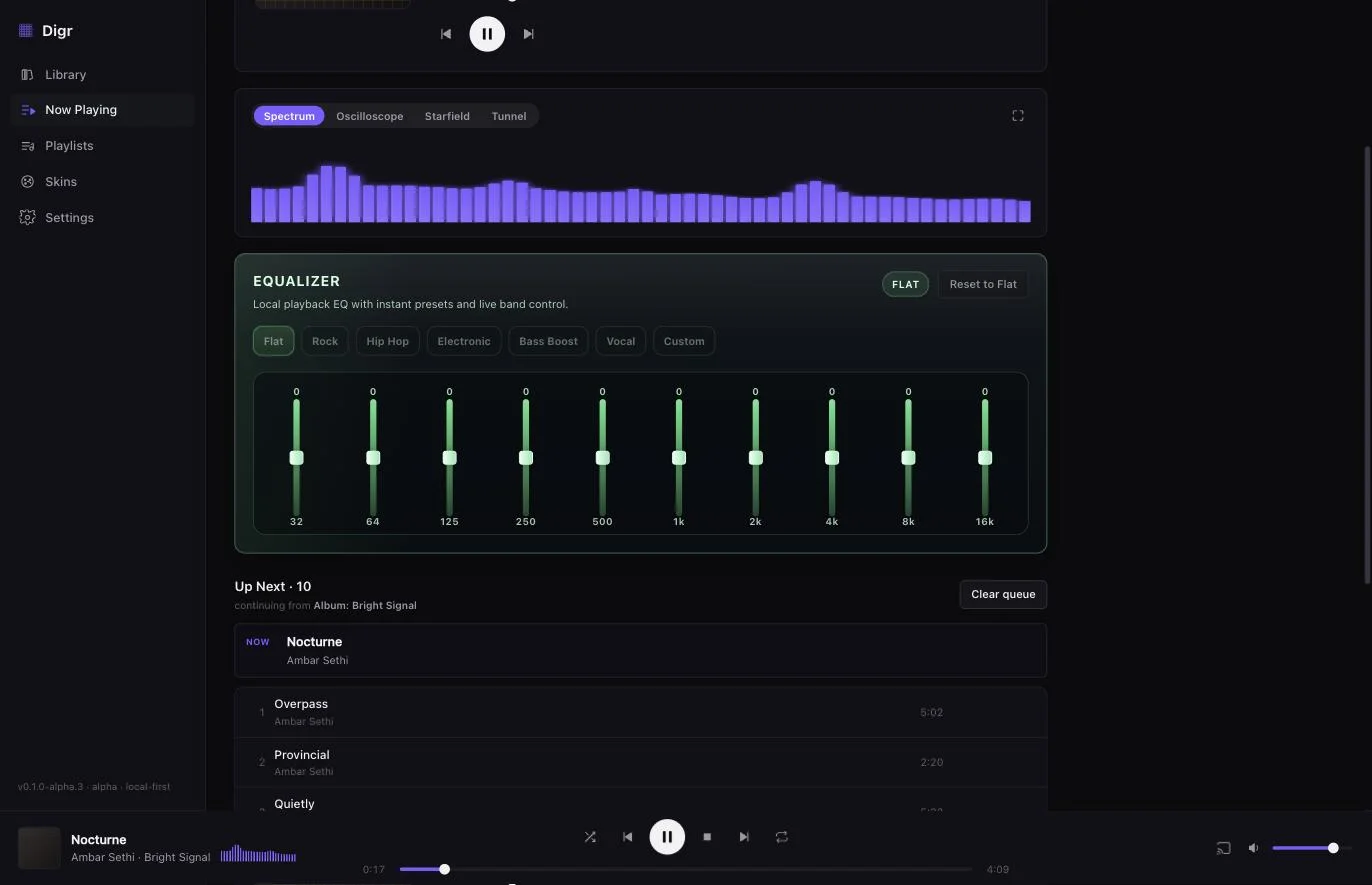Click the page vertical scrollbar

point(1368,365)
